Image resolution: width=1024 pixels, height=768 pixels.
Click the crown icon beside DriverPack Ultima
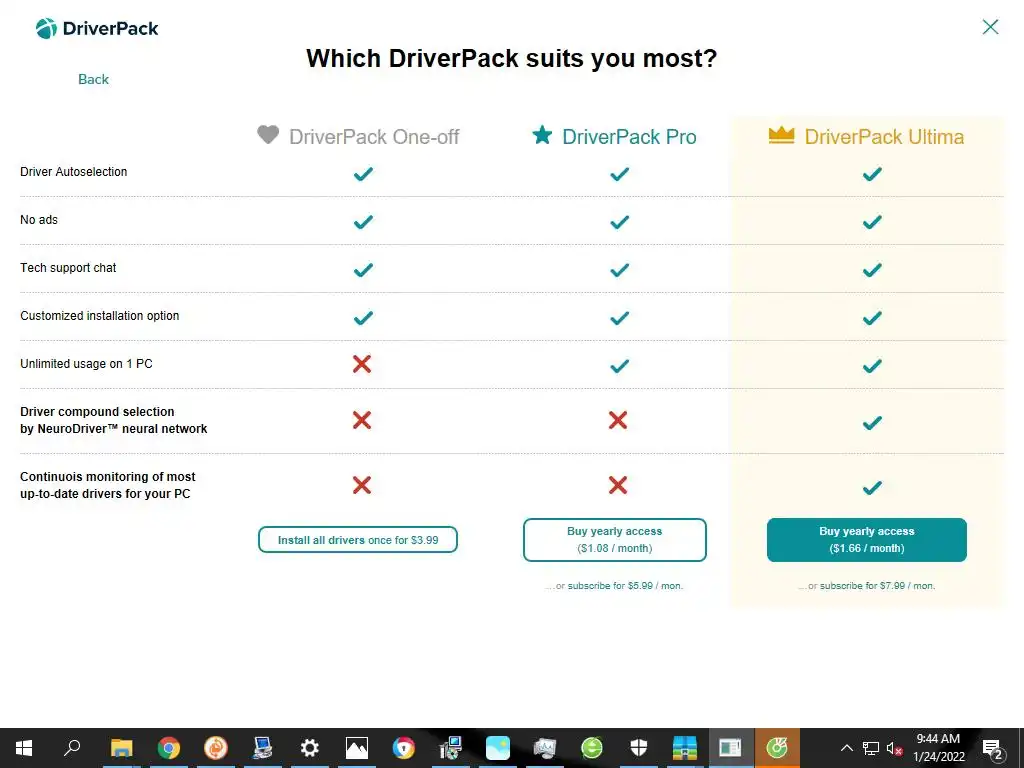[781, 135]
